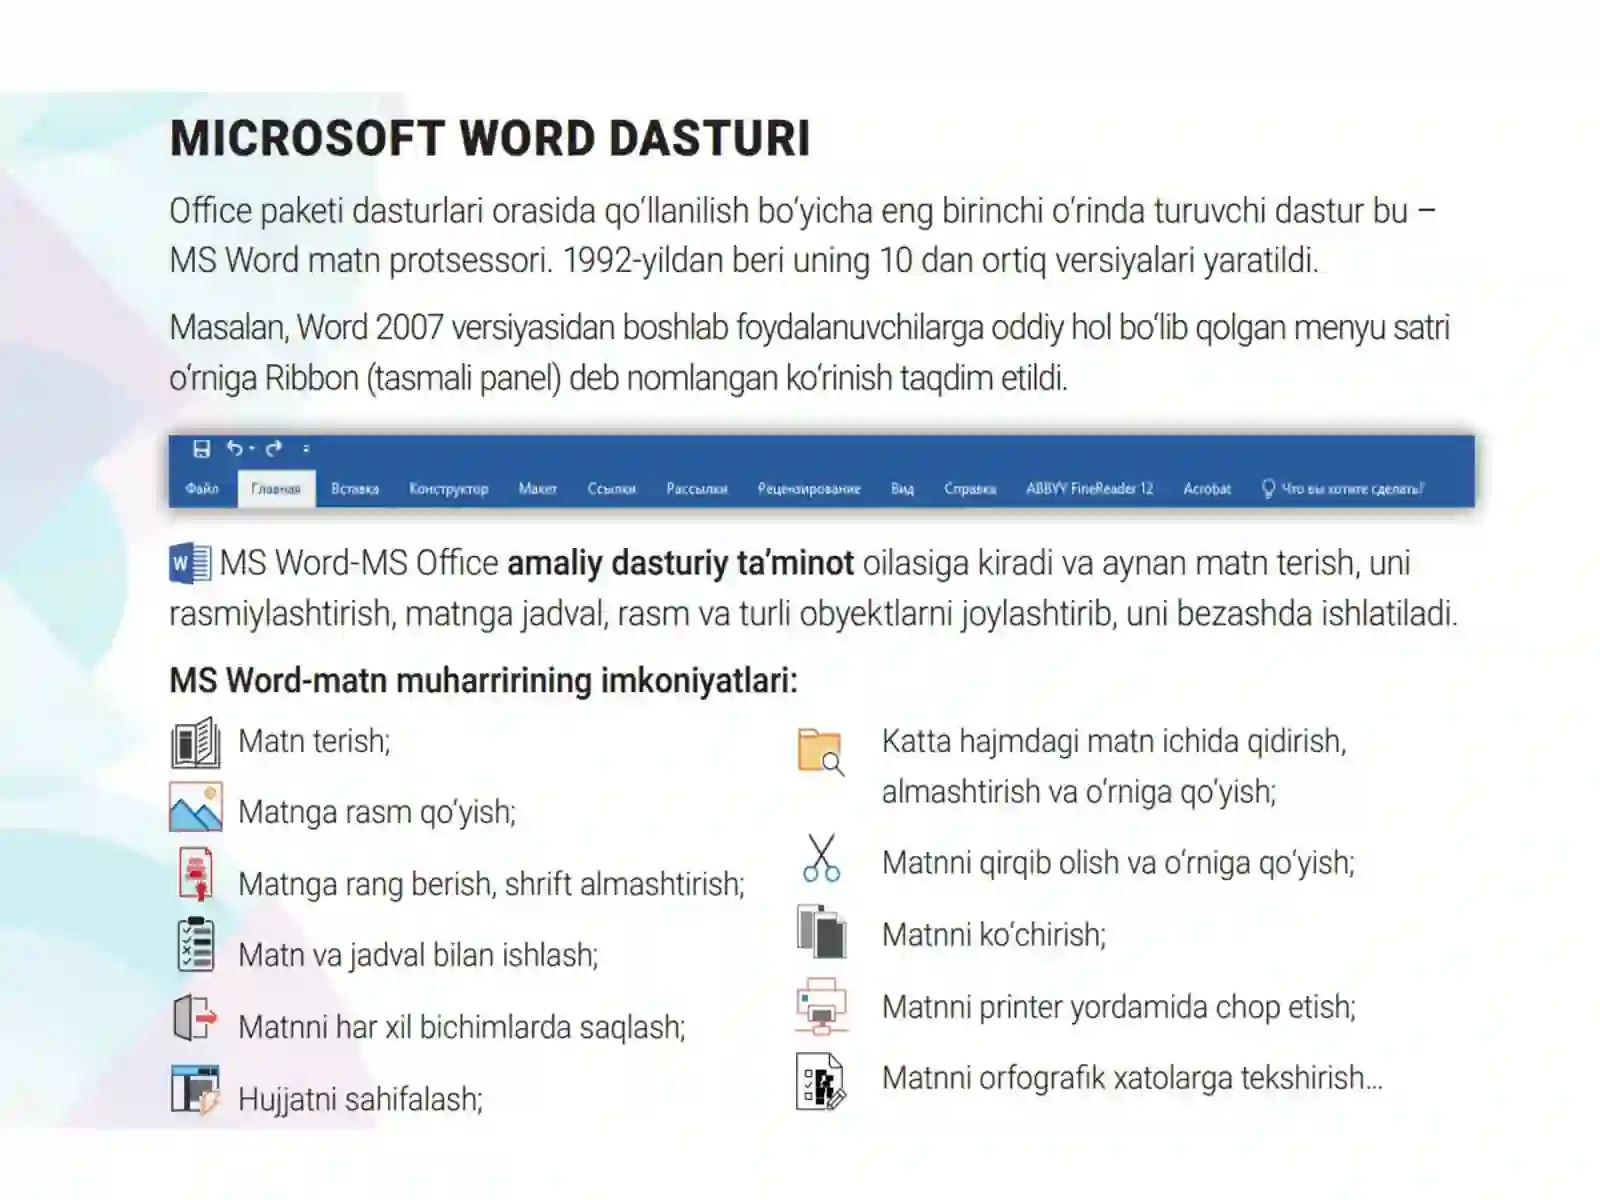Viewport: 1600px width, 1200px height.
Task: Click the copy pages icon beside Matnni ko'chirish
Action: (x=821, y=931)
